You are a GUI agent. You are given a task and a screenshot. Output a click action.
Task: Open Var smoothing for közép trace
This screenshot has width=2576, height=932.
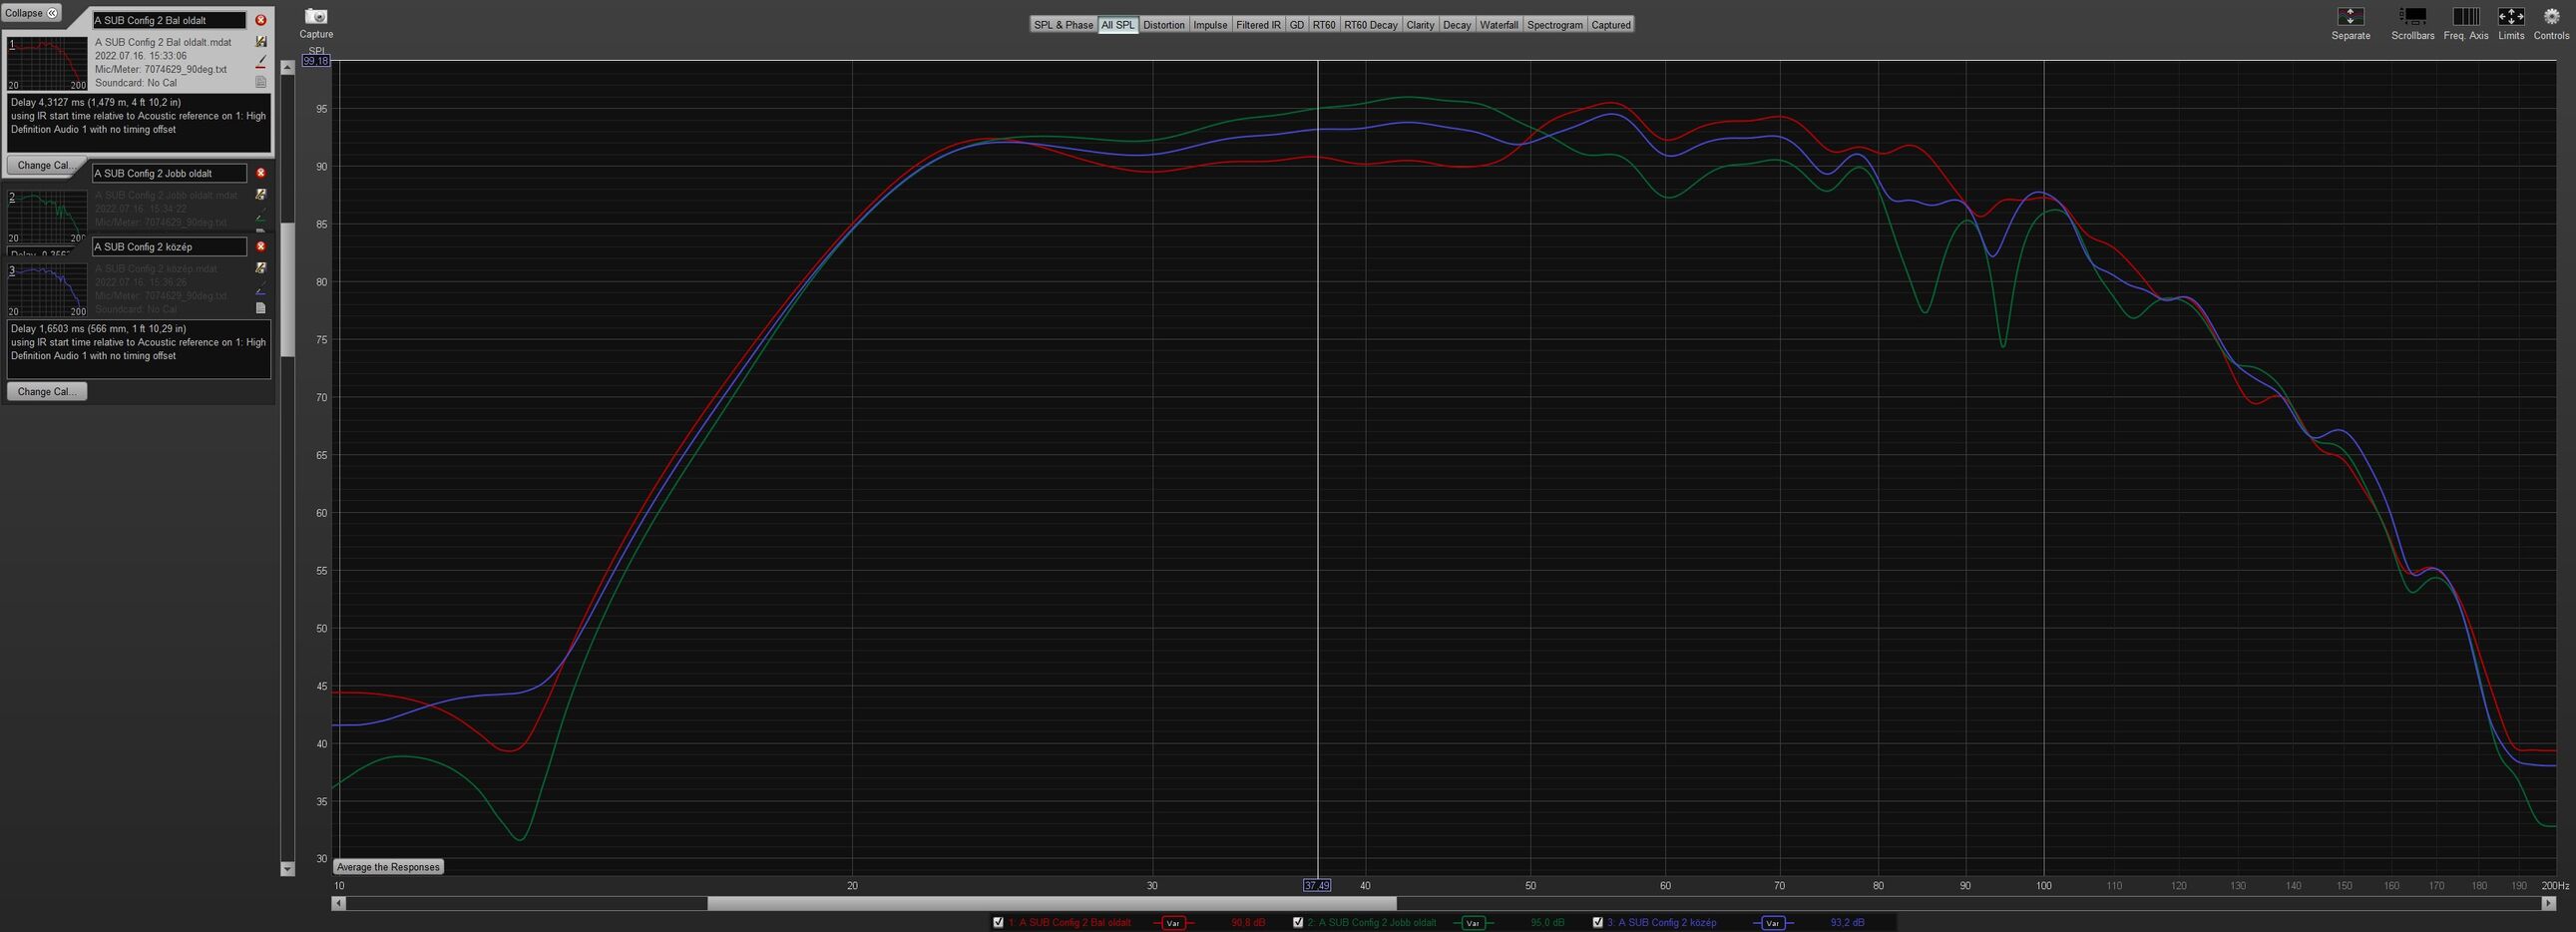pos(1773,922)
